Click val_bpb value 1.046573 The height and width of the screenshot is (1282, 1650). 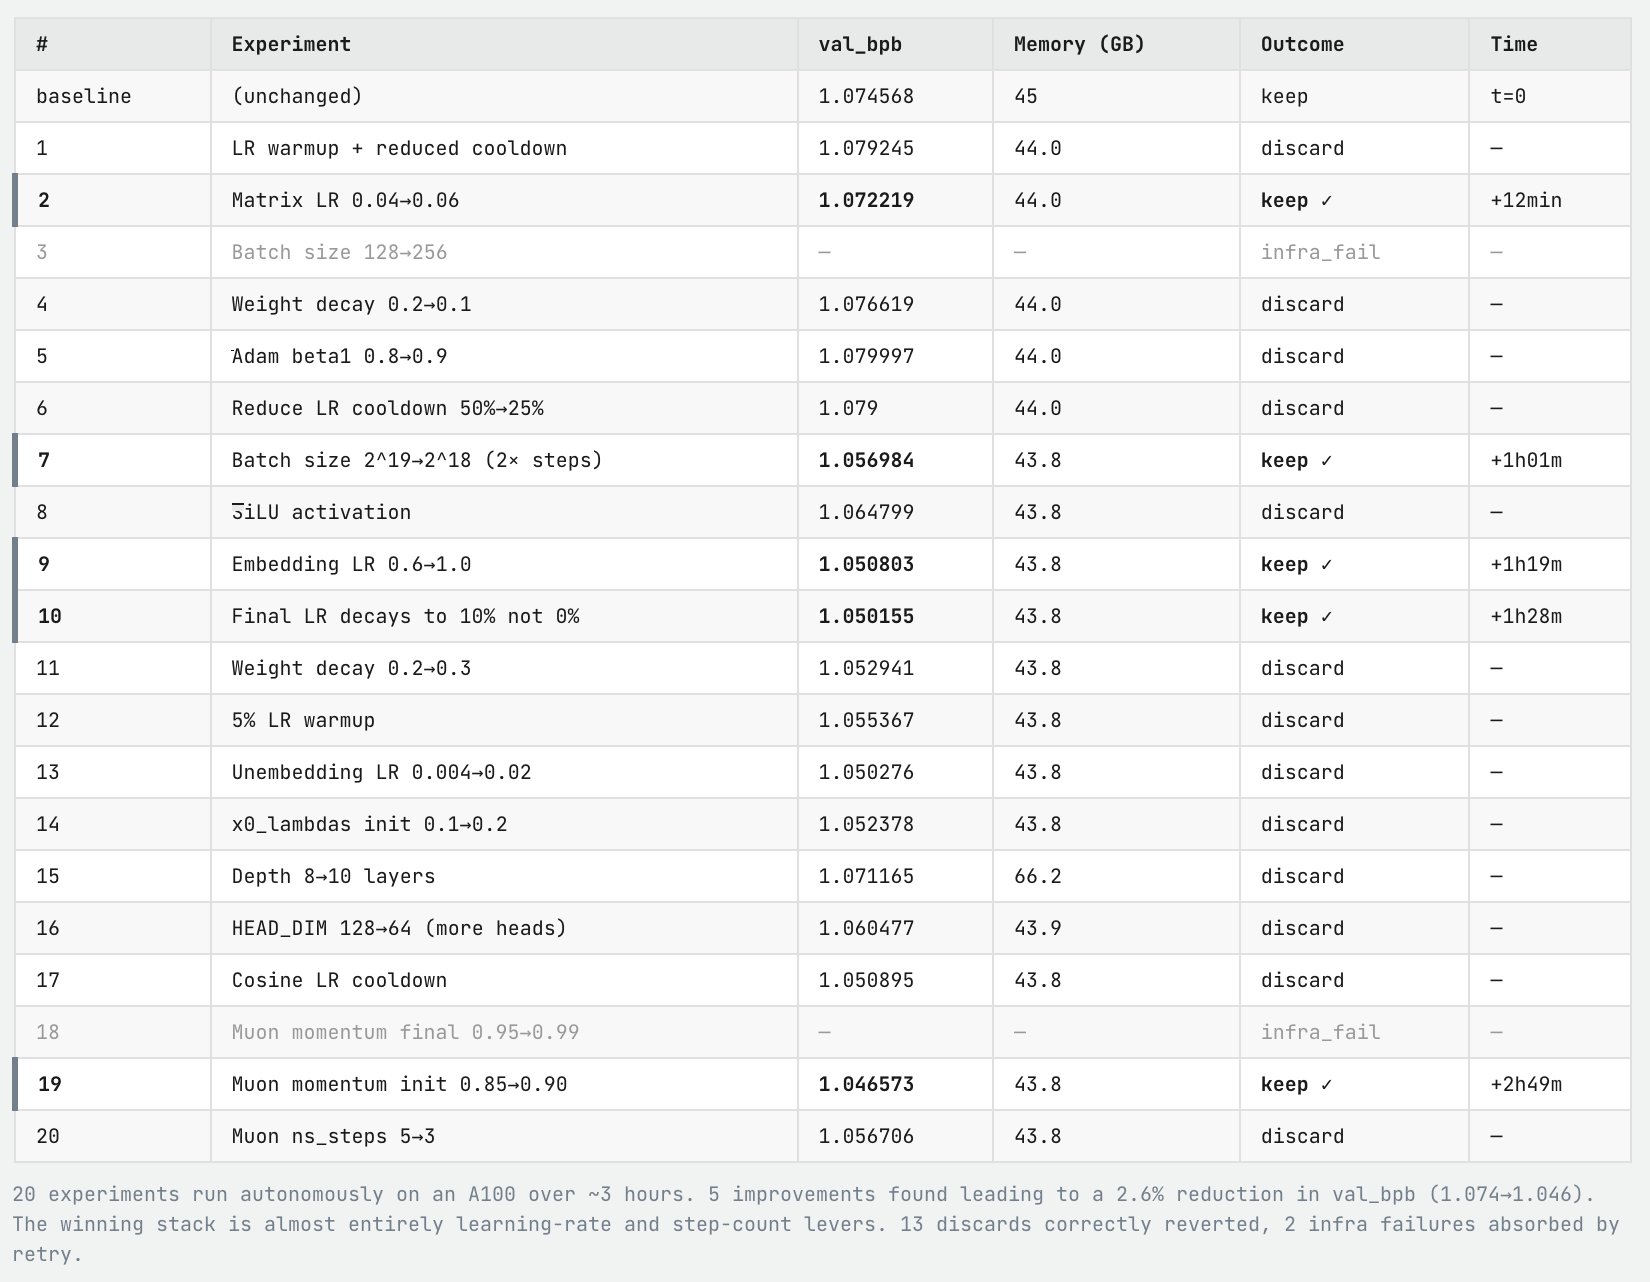click(x=866, y=1084)
